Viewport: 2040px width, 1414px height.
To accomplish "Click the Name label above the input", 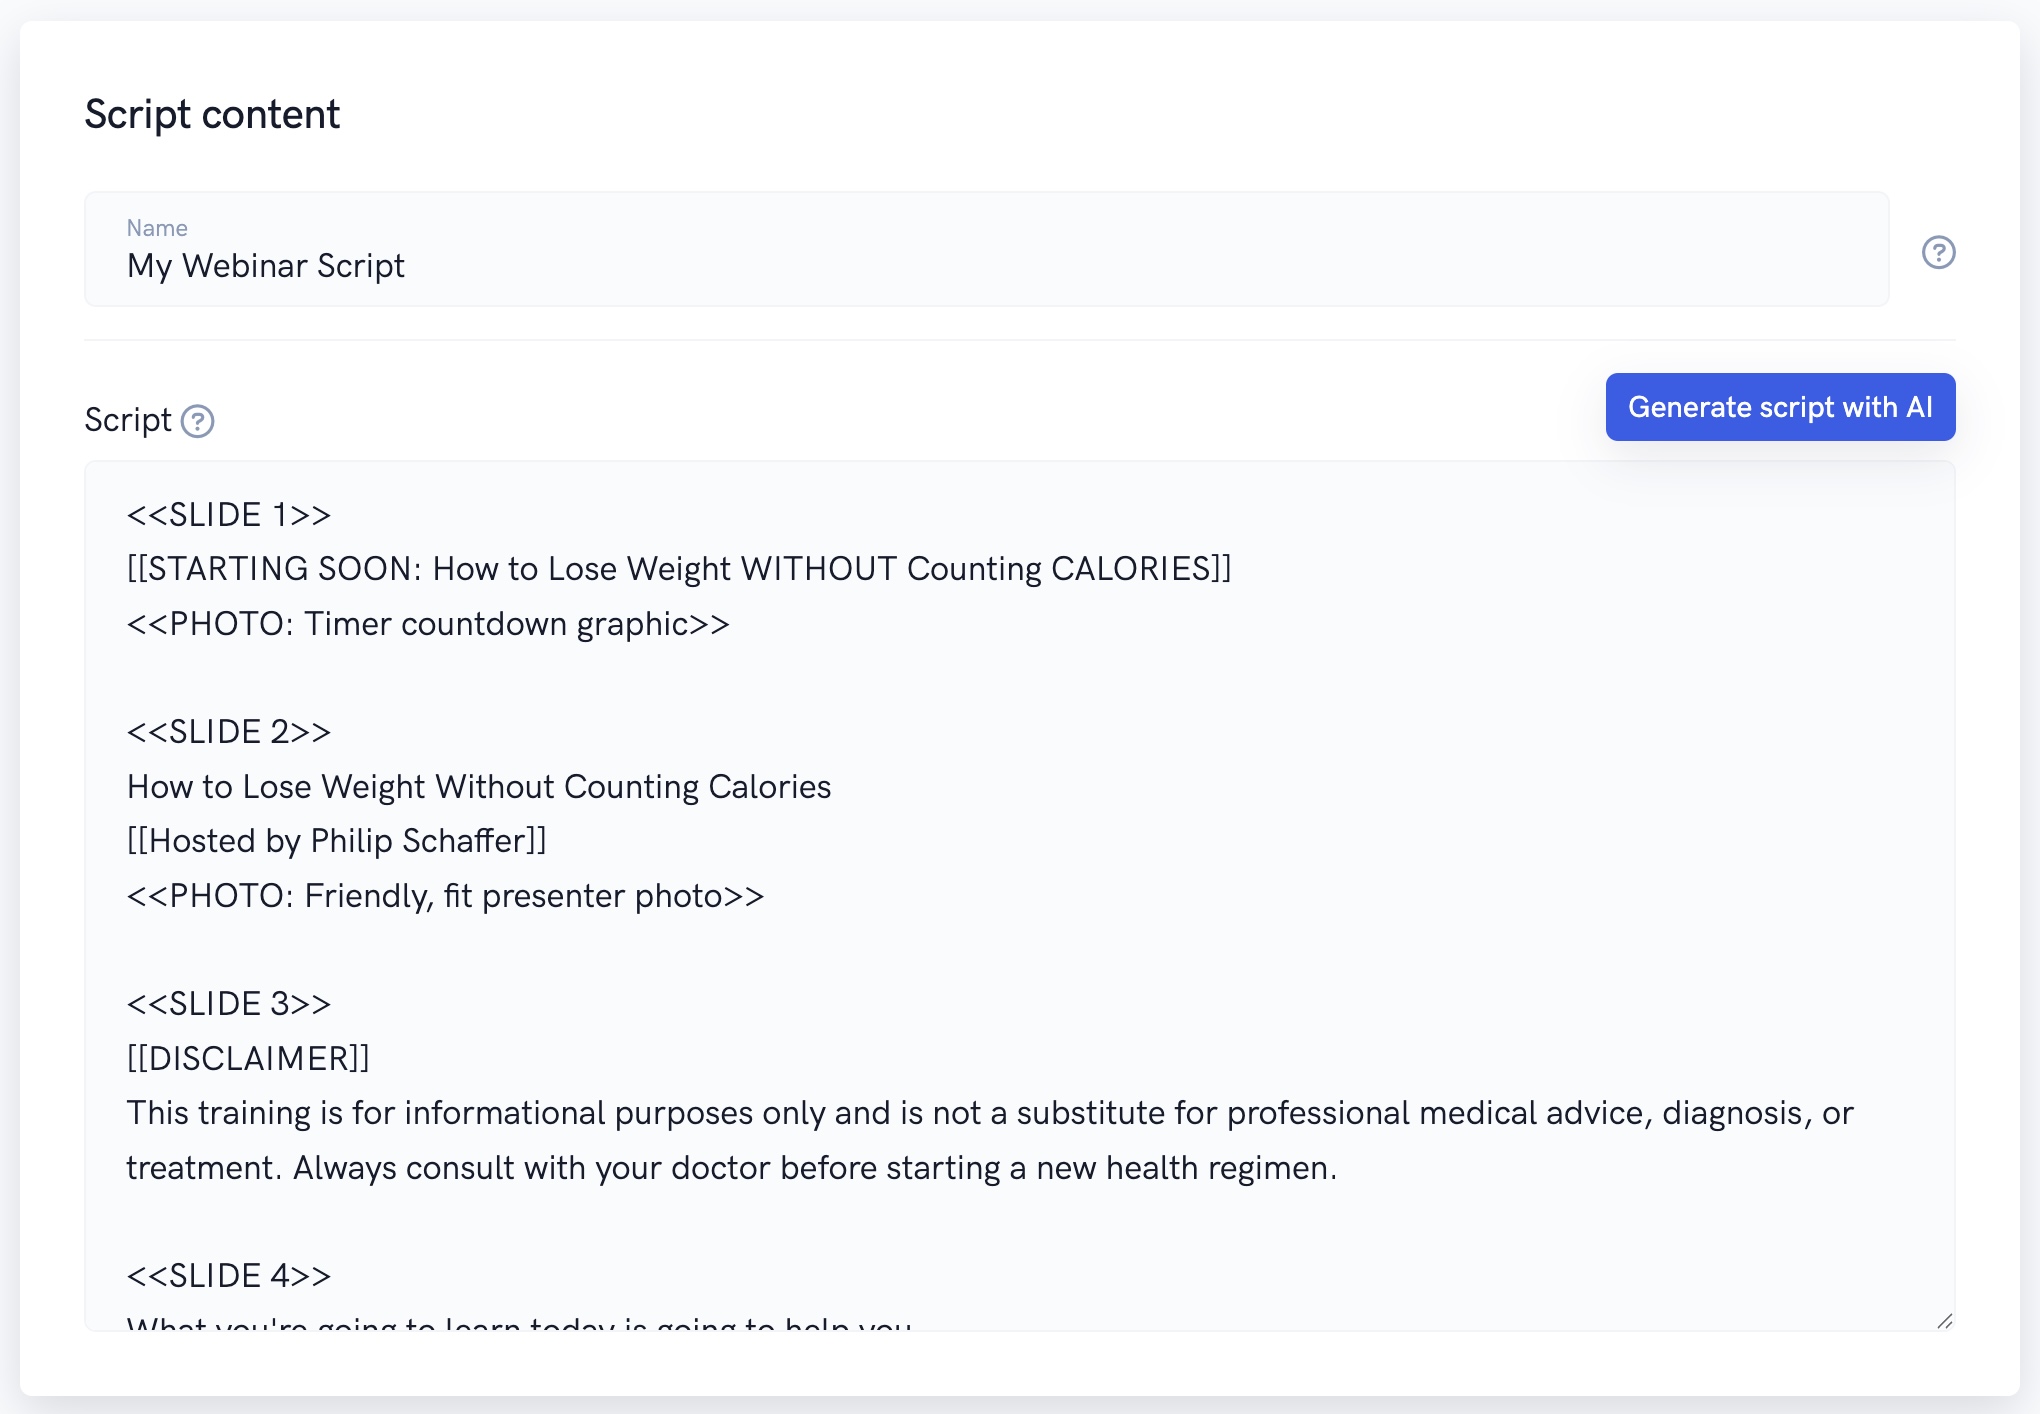I will pyautogui.click(x=157, y=228).
